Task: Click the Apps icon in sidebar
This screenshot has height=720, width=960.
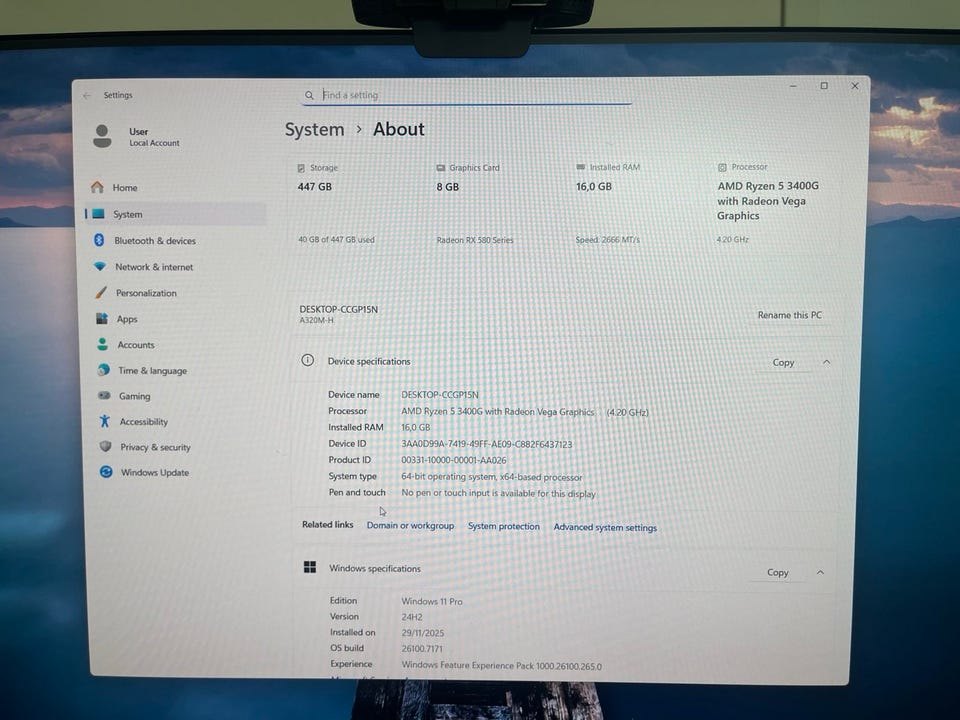Action: [x=102, y=318]
